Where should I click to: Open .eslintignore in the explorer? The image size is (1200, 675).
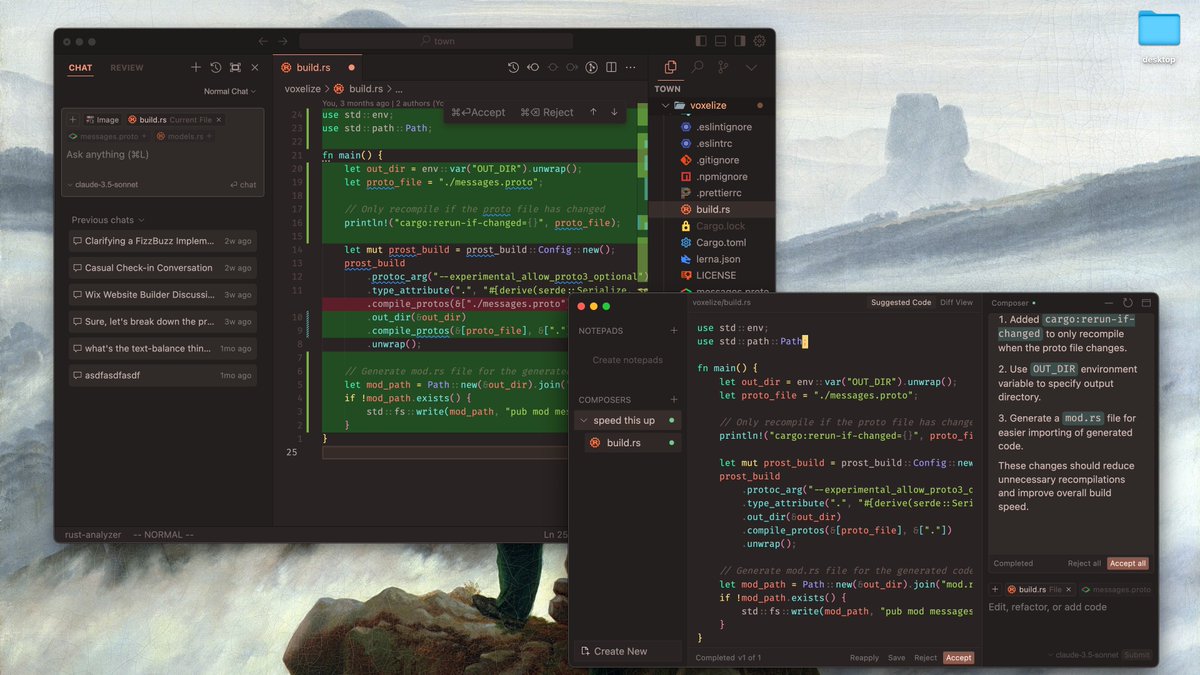tap(712, 127)
